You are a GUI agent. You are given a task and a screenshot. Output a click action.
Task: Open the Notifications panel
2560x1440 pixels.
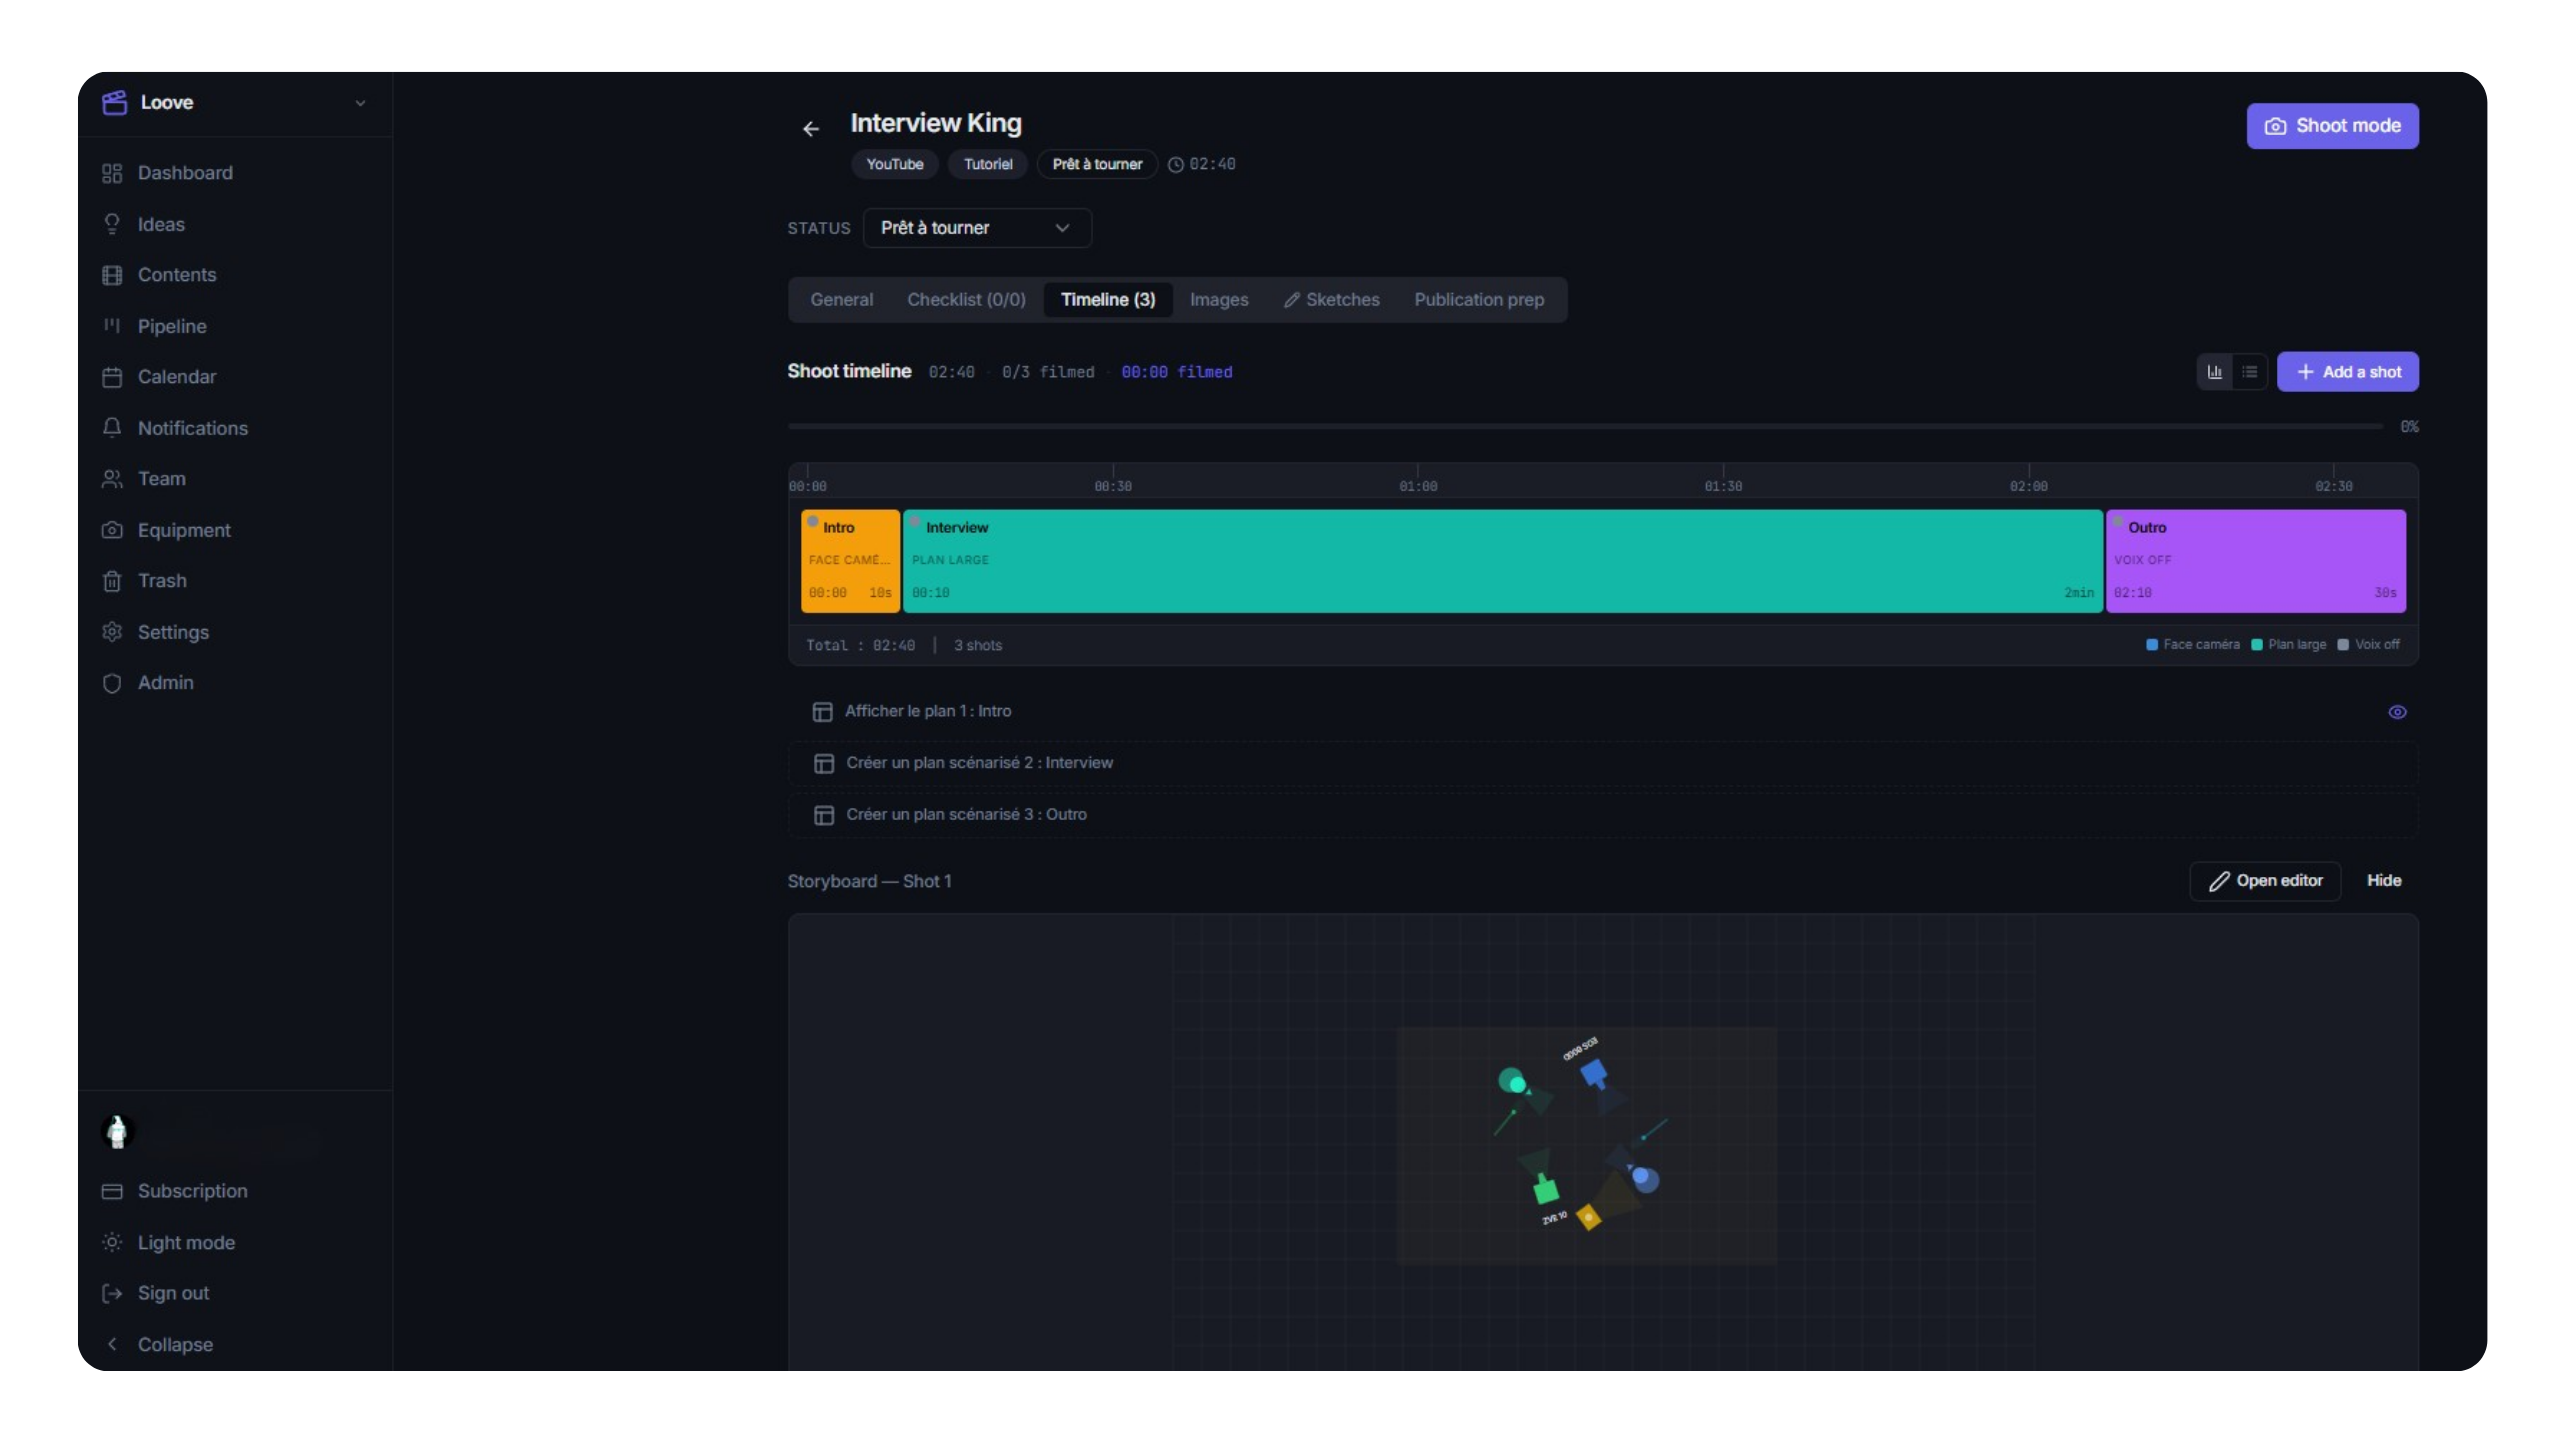tap(193, 428)
